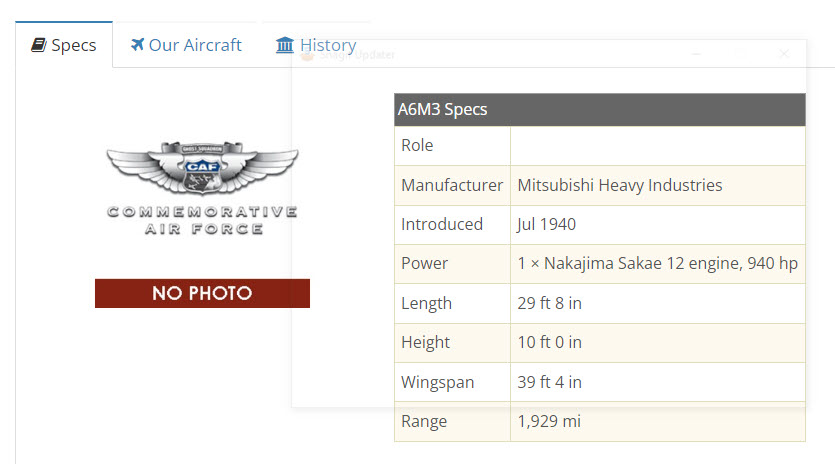Screen dimensions: 835x464
Task: Click the Wingspan value 39 ft 4 in
Action: (550, 382)
